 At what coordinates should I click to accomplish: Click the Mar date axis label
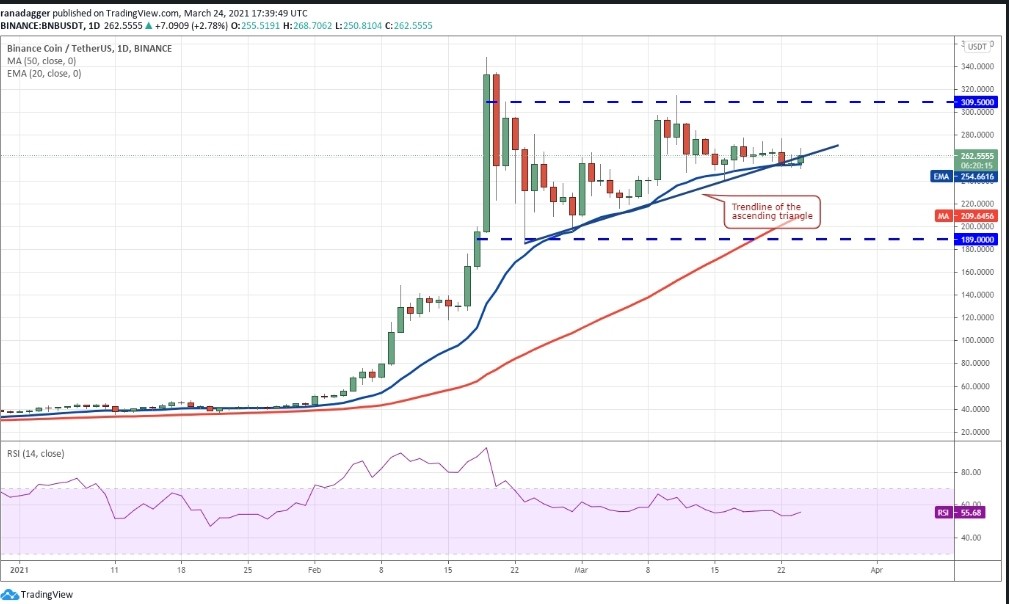(x=581, y=570)
